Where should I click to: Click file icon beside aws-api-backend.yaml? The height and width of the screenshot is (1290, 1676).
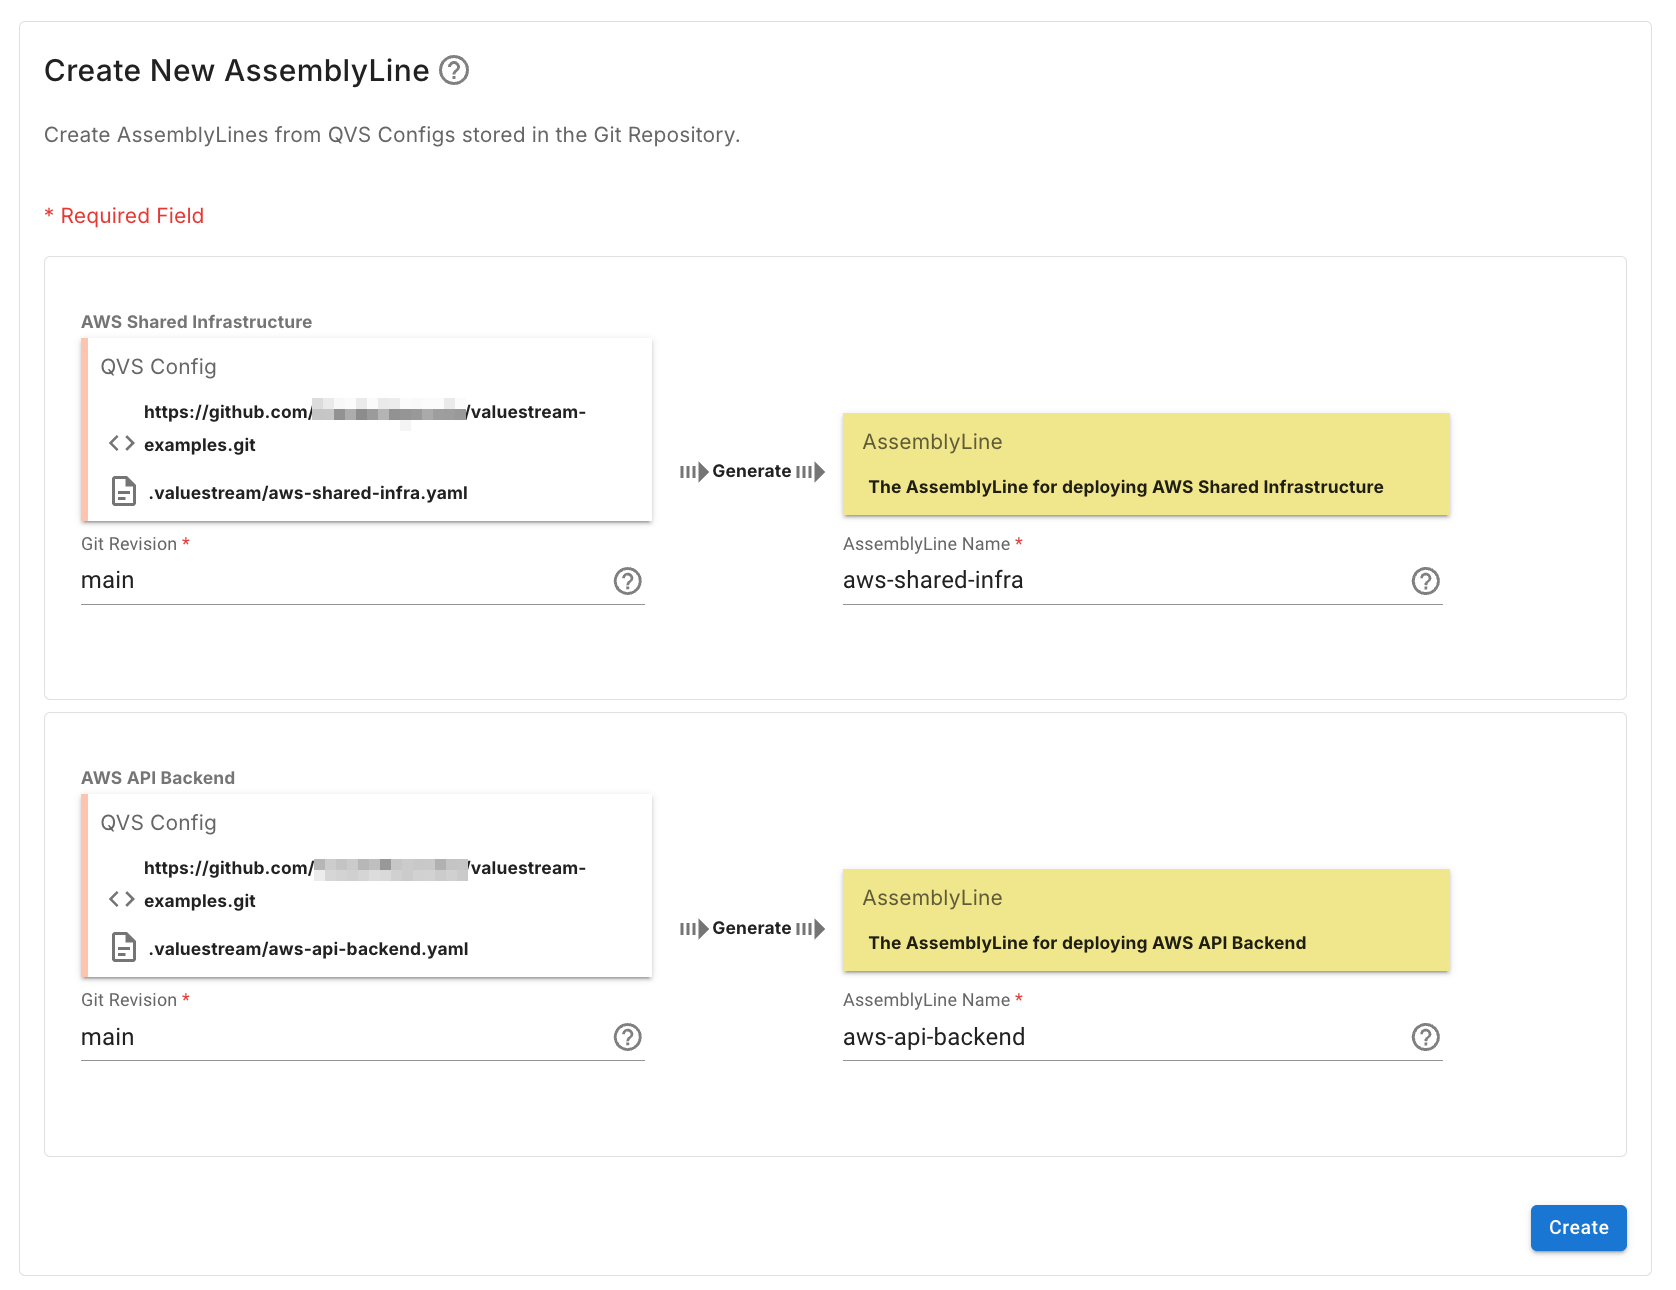[x=124, y=948]
